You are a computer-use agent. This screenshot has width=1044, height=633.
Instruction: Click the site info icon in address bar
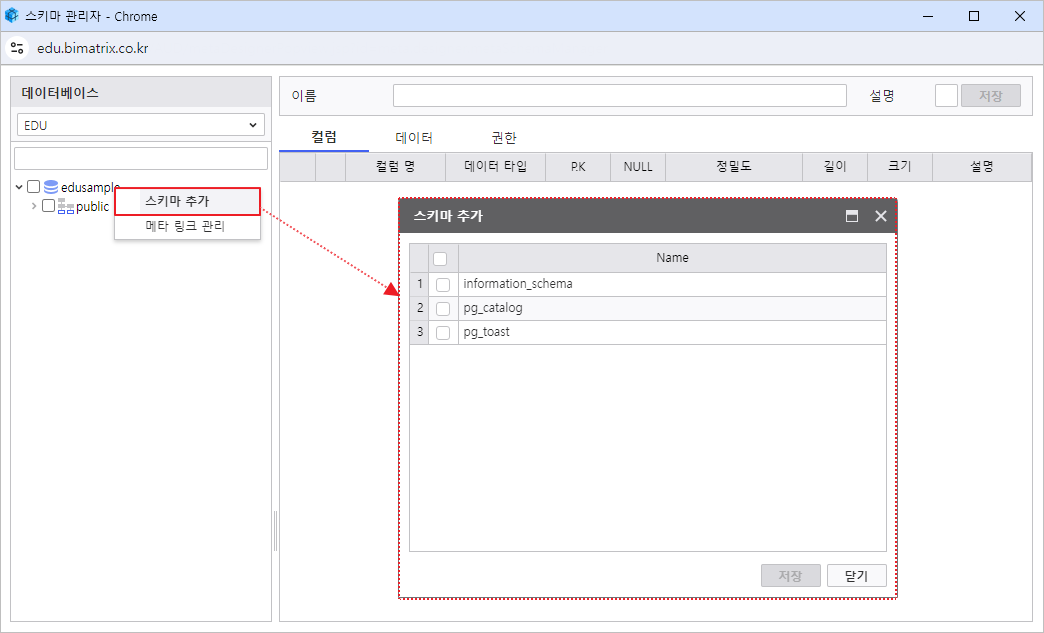[x=17, y=49]
